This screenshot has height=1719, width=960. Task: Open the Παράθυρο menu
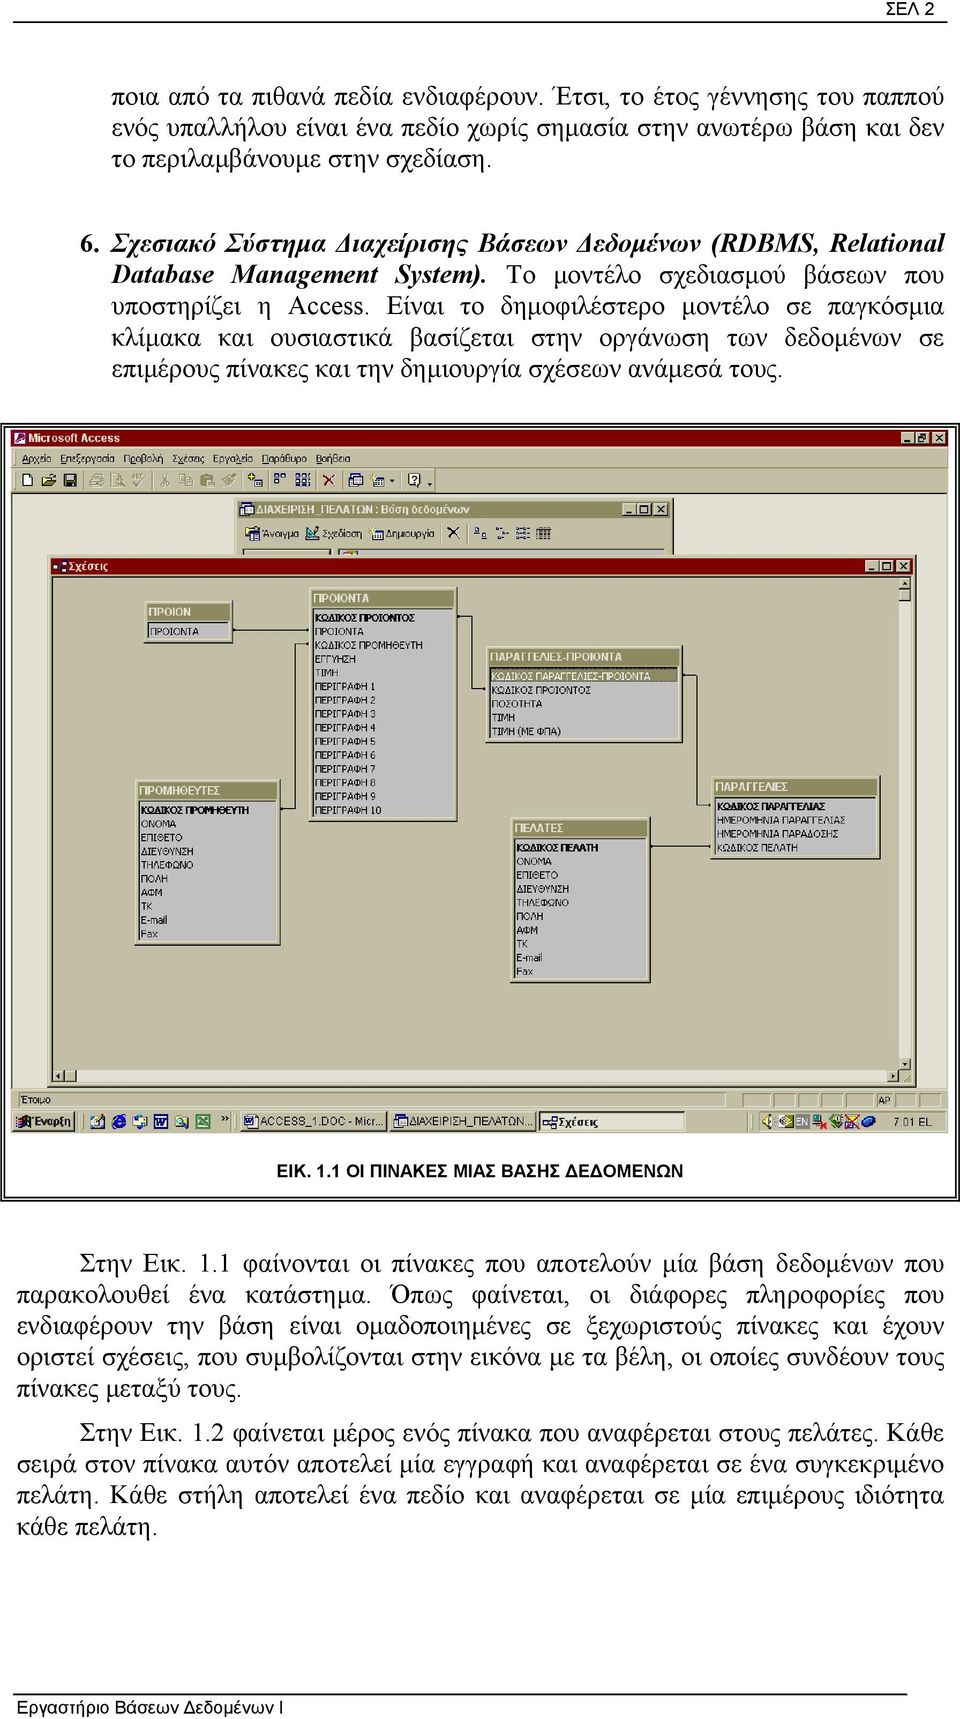pos(284,459)
